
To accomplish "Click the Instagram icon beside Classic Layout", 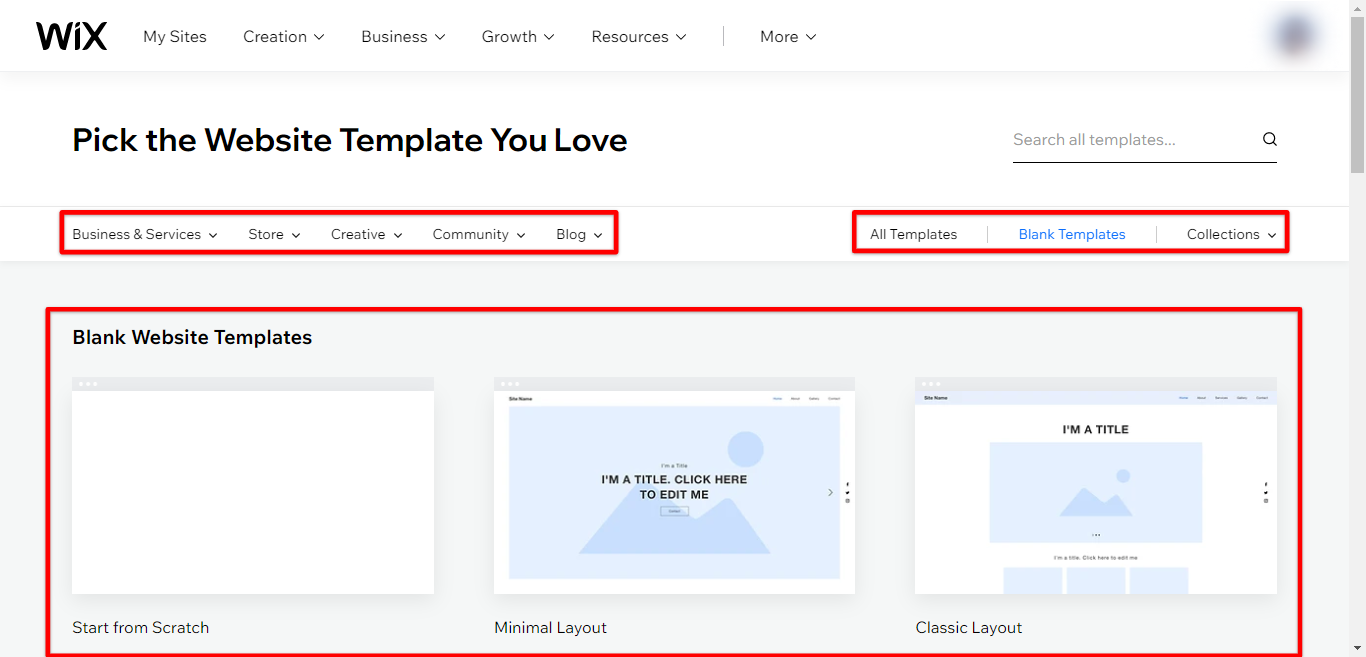I will tap(1266, 501).
